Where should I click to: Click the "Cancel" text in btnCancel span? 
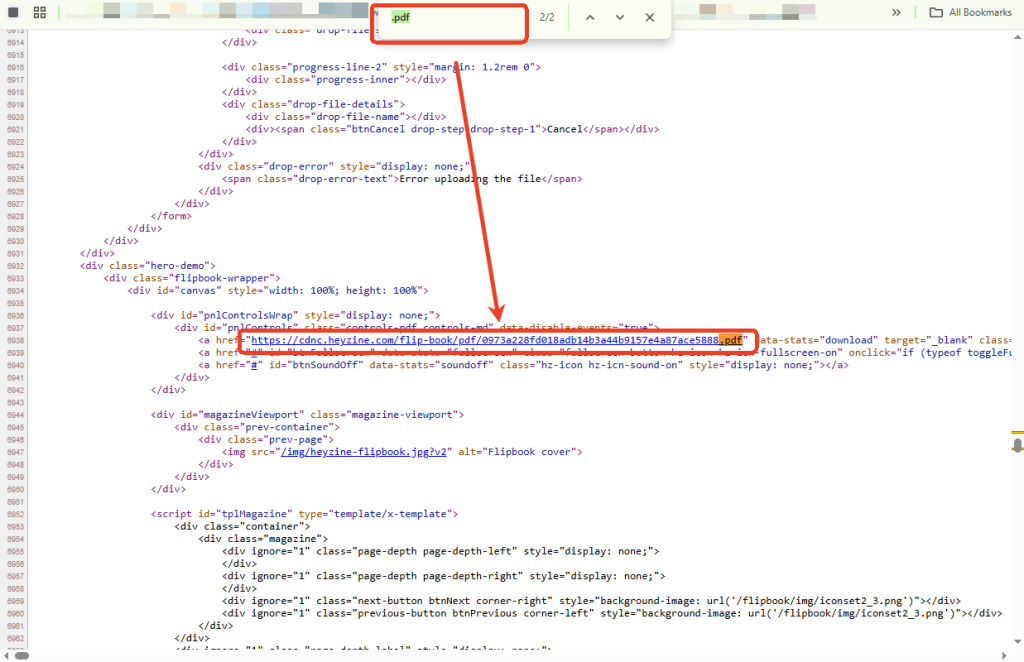[x=564, y=129]
